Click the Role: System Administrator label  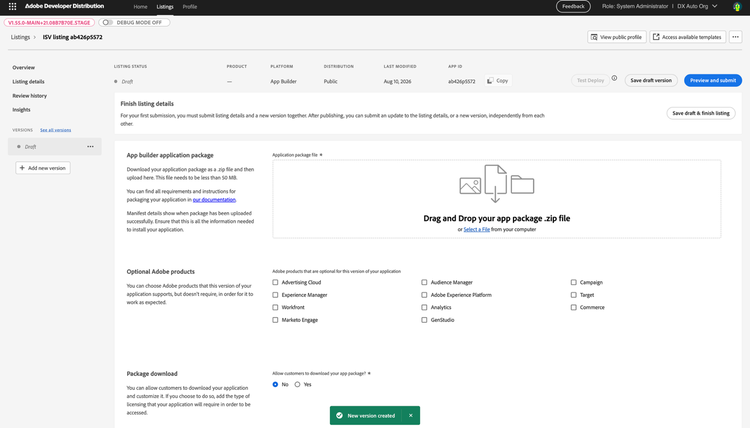coord(635,6)
